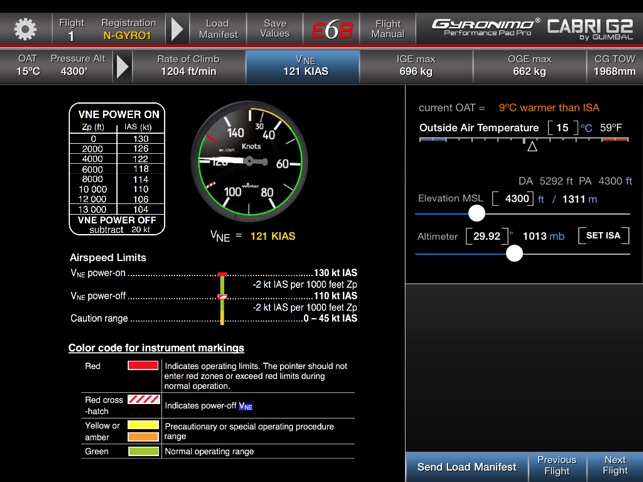This screenshot has width=643, height=482.
Task: Tap the green color swatch
Action: click(x=143, y=451)
